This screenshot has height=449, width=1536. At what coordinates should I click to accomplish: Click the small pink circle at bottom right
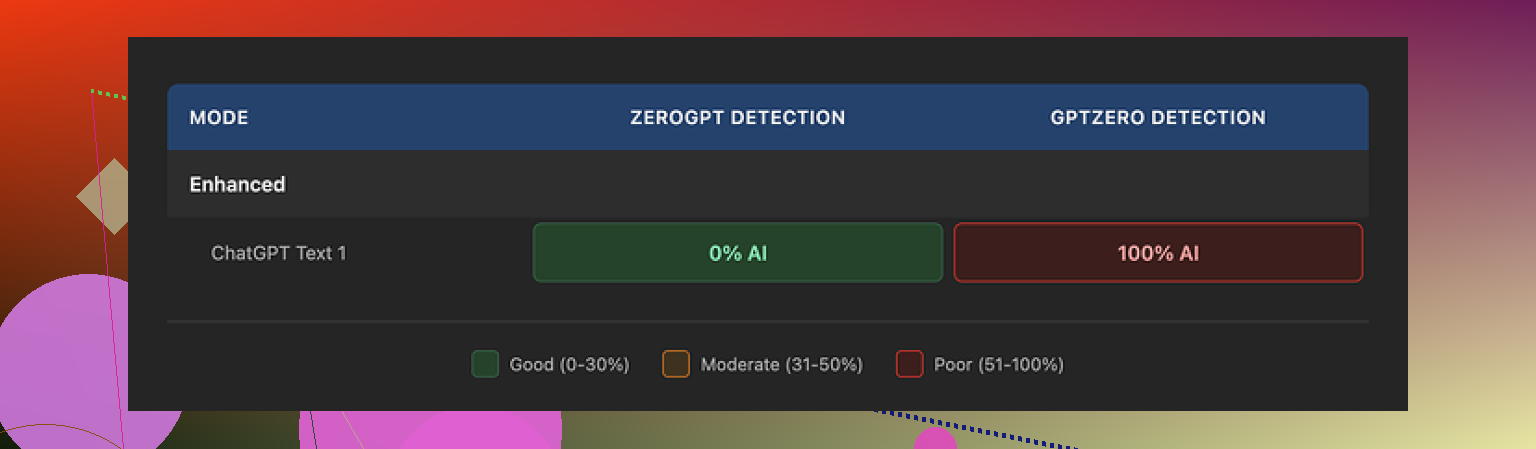click(x=935, y=440)
